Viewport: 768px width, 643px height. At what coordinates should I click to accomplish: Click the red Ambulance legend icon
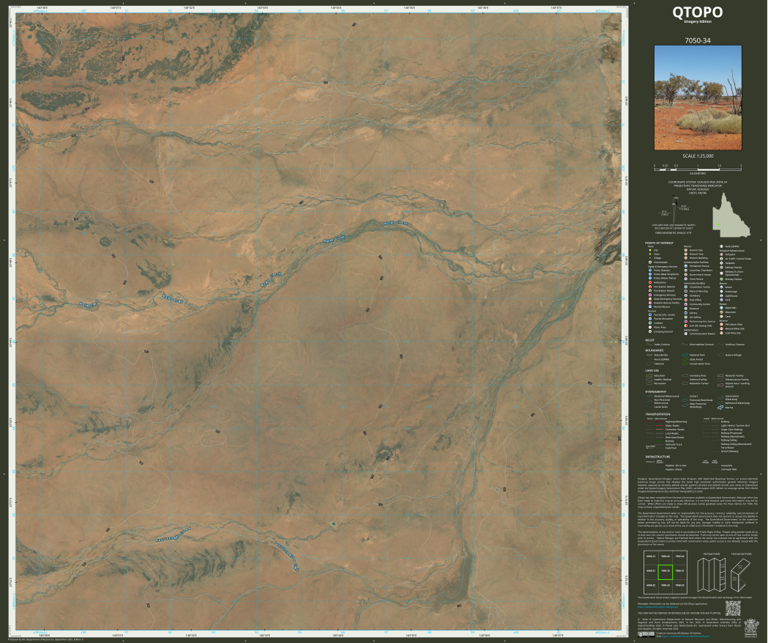(x=650, y=283)
